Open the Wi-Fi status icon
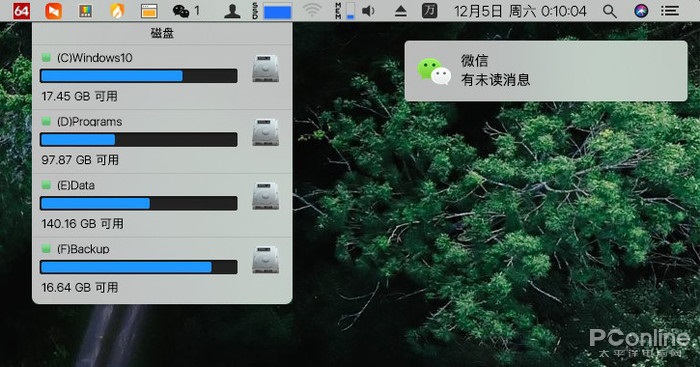Image resolution: width=700 pixels, height=367 pixels. 312,11
